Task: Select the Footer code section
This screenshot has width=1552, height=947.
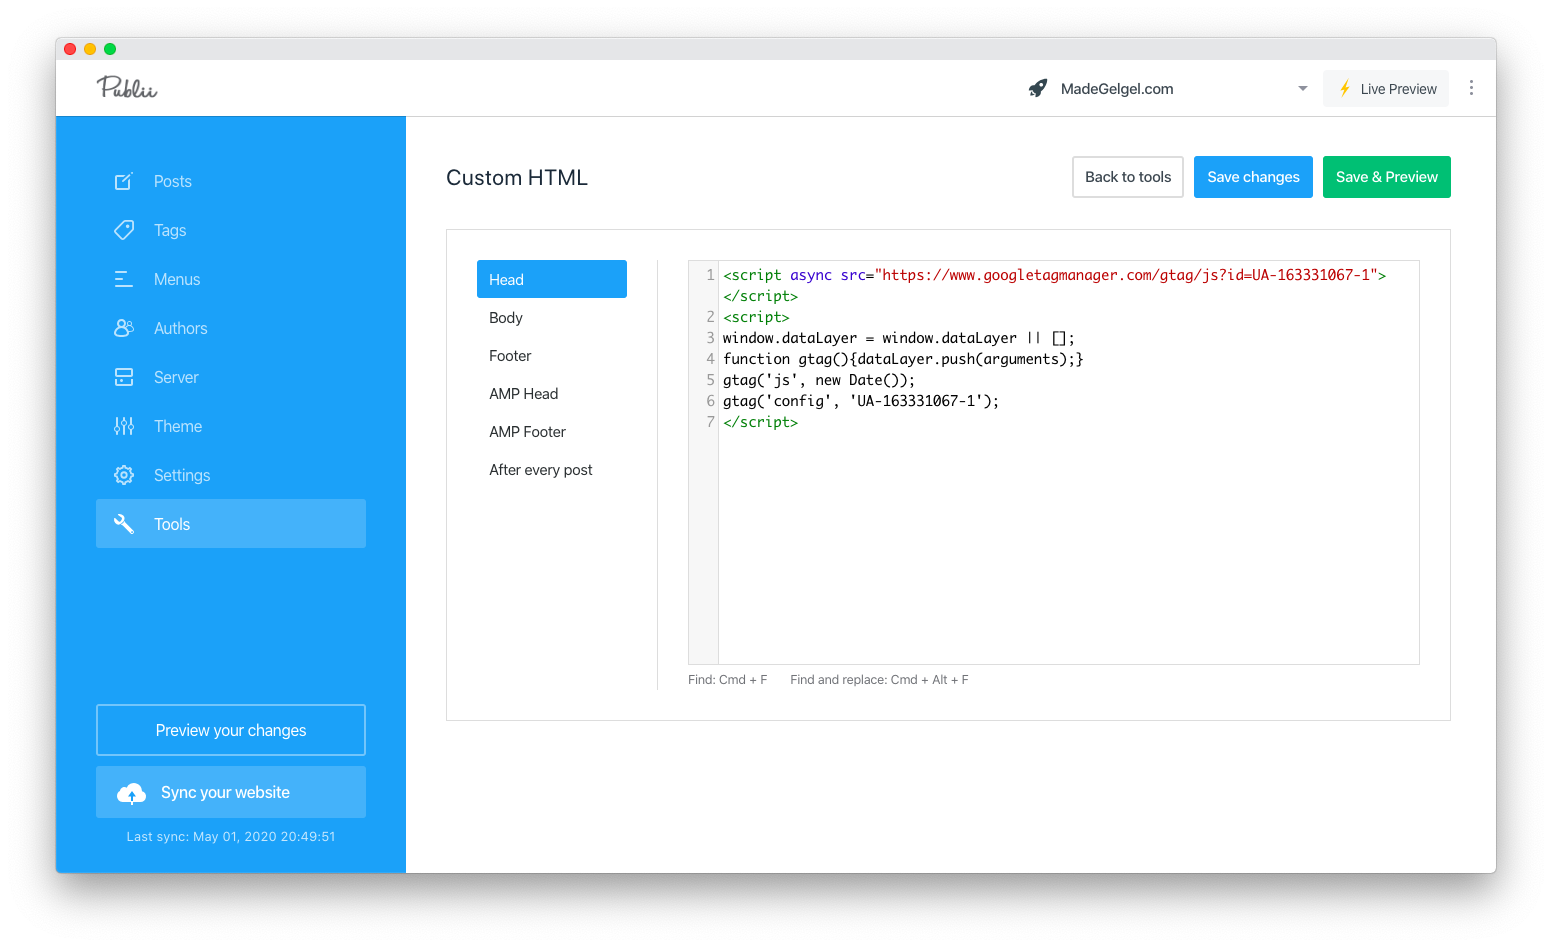Action: pos(510,356)
